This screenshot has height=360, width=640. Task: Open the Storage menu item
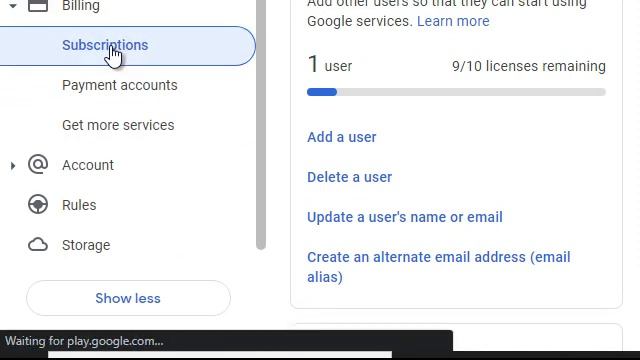(x=86, y=245)
